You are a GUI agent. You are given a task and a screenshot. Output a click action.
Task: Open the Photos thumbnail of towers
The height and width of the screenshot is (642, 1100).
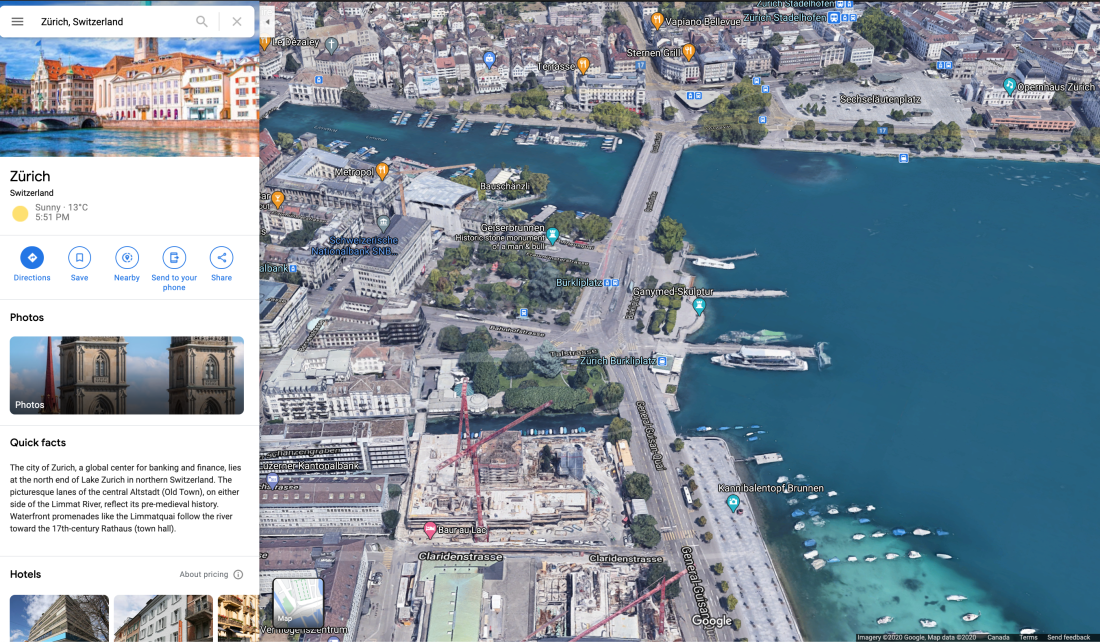pos(127,375)
